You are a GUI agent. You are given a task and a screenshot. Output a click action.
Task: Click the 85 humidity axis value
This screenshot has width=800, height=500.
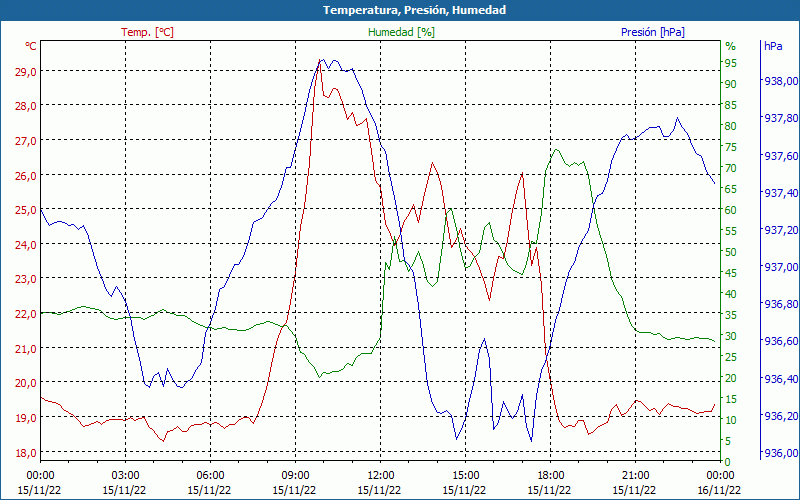[731, 105]
